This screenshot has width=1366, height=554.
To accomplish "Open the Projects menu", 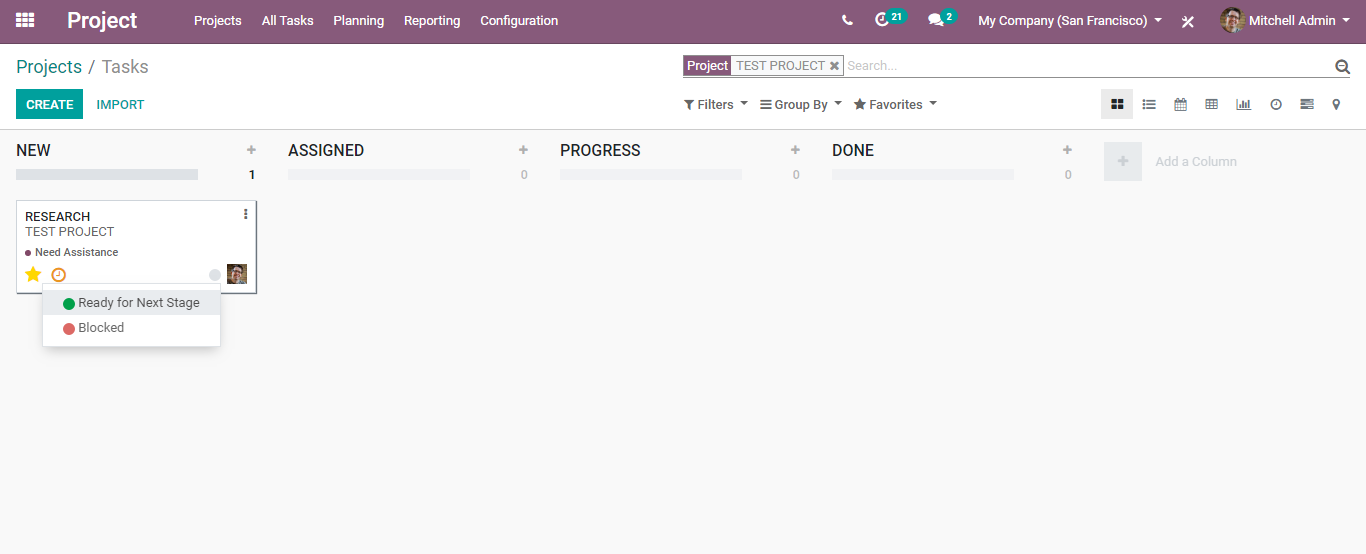I will [218, 20].
